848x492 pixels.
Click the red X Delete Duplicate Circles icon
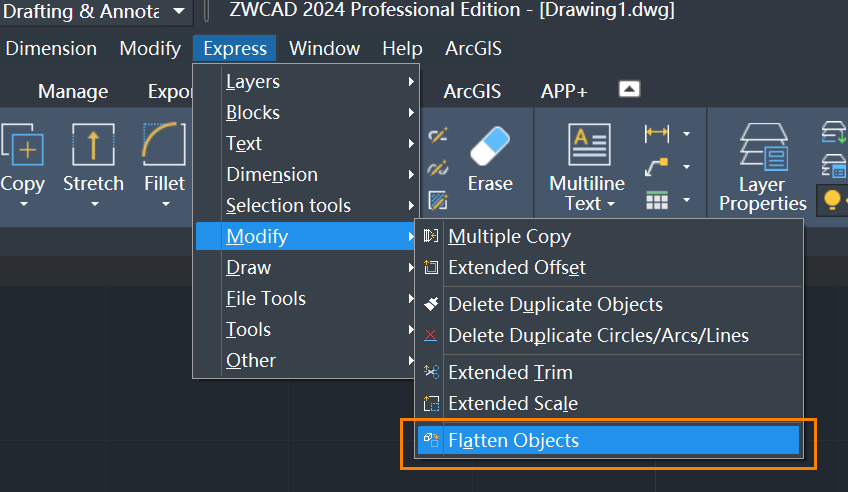click(x=430, y=335)
